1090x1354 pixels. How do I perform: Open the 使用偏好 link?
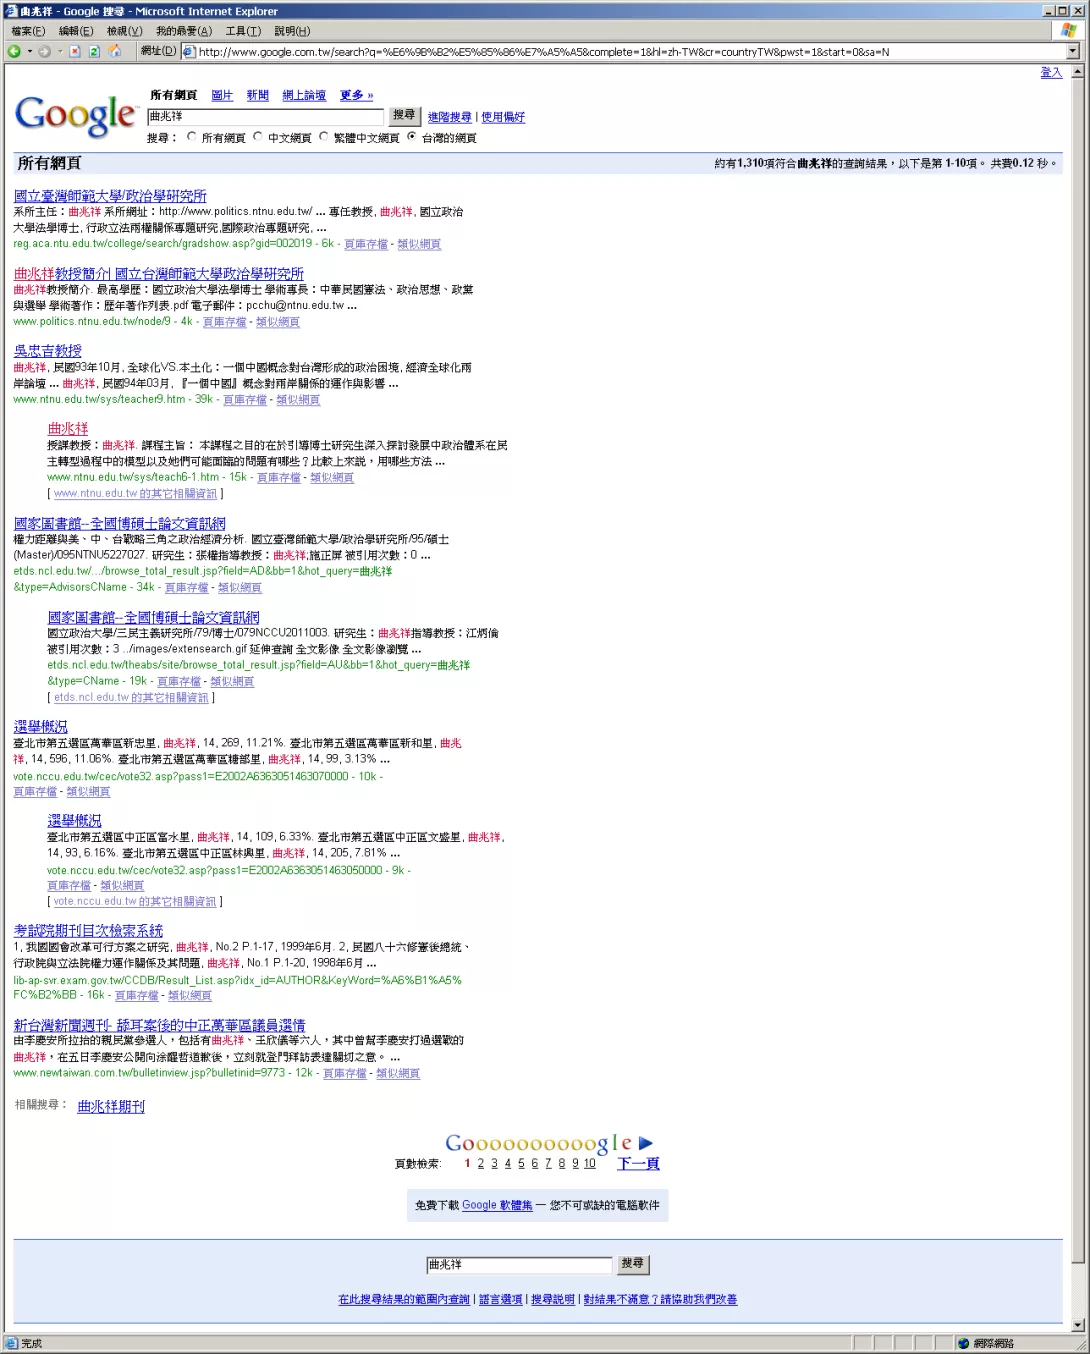click(503, 117)
